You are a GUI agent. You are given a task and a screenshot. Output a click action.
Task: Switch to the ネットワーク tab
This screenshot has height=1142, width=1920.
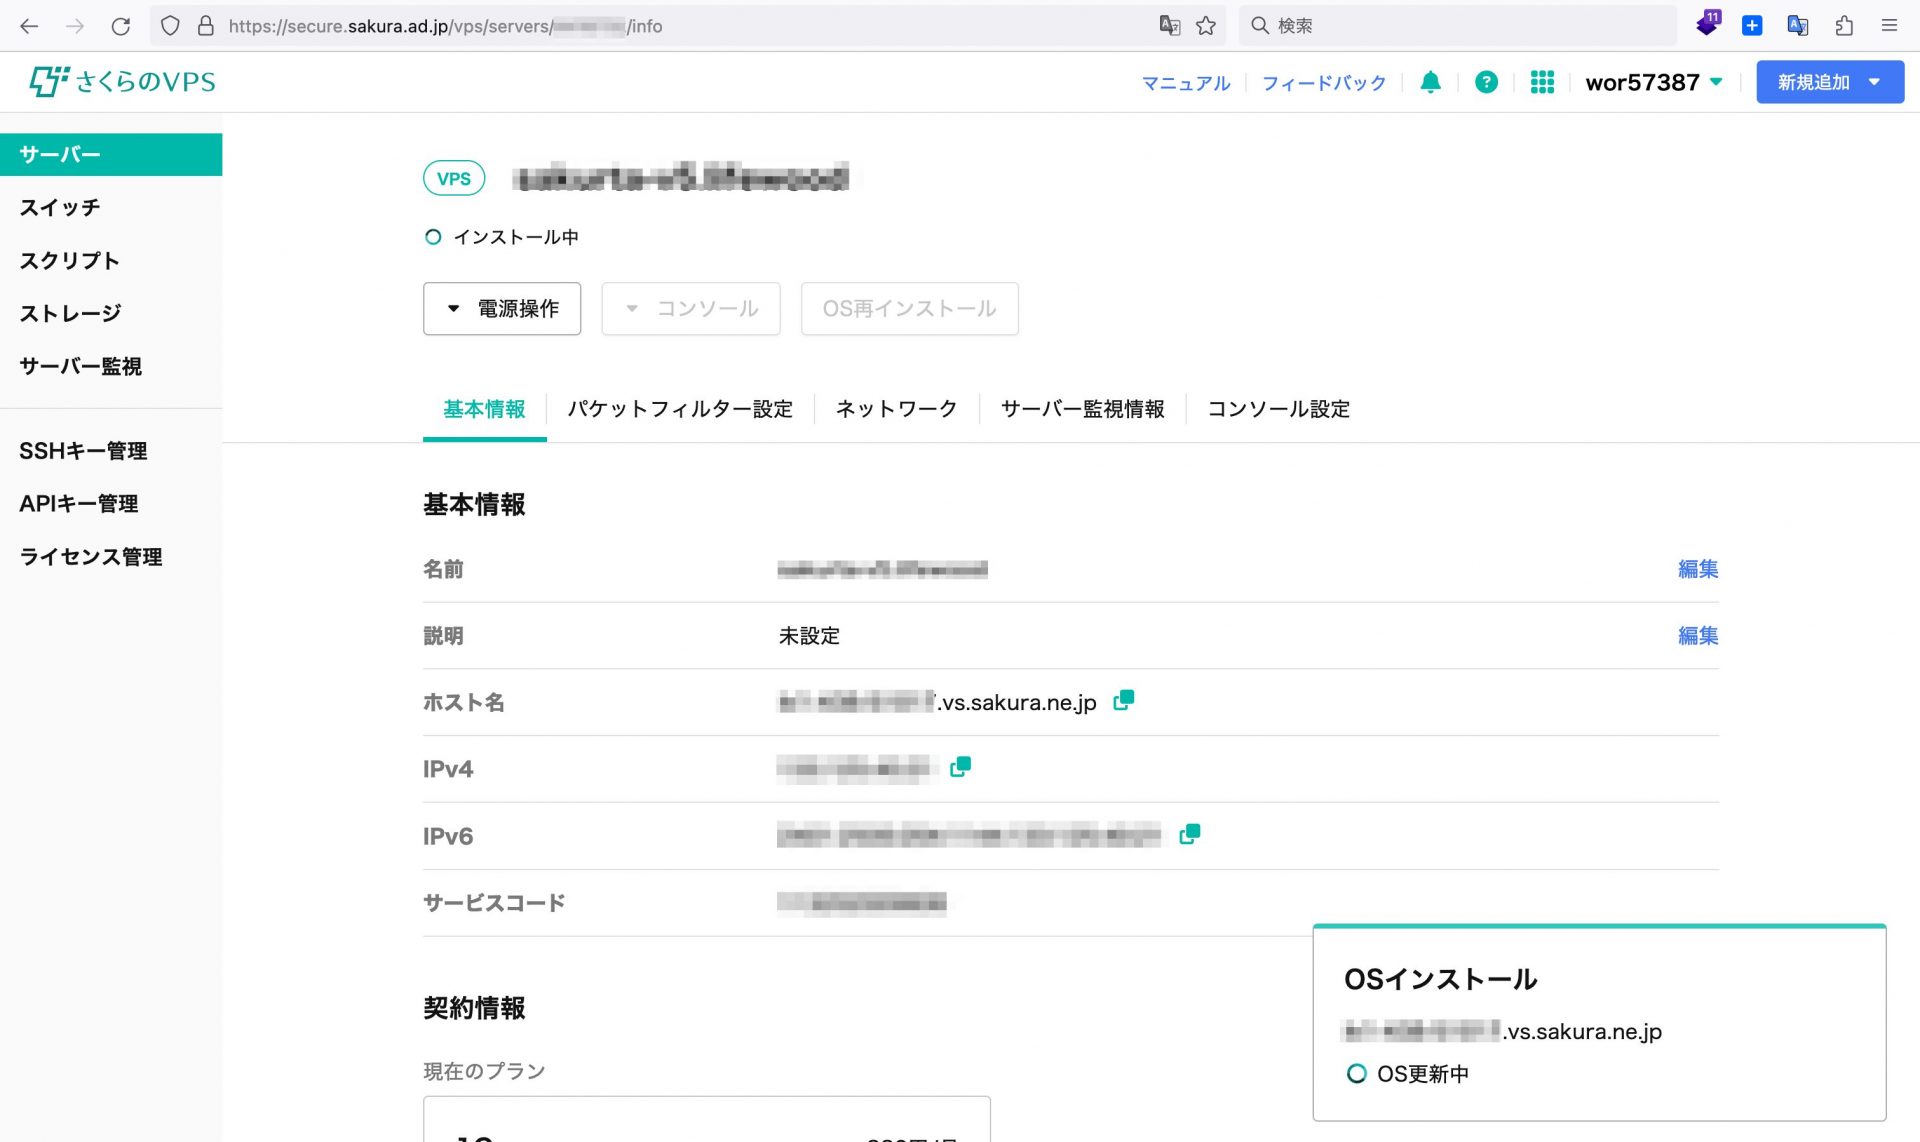click(896, 409)
